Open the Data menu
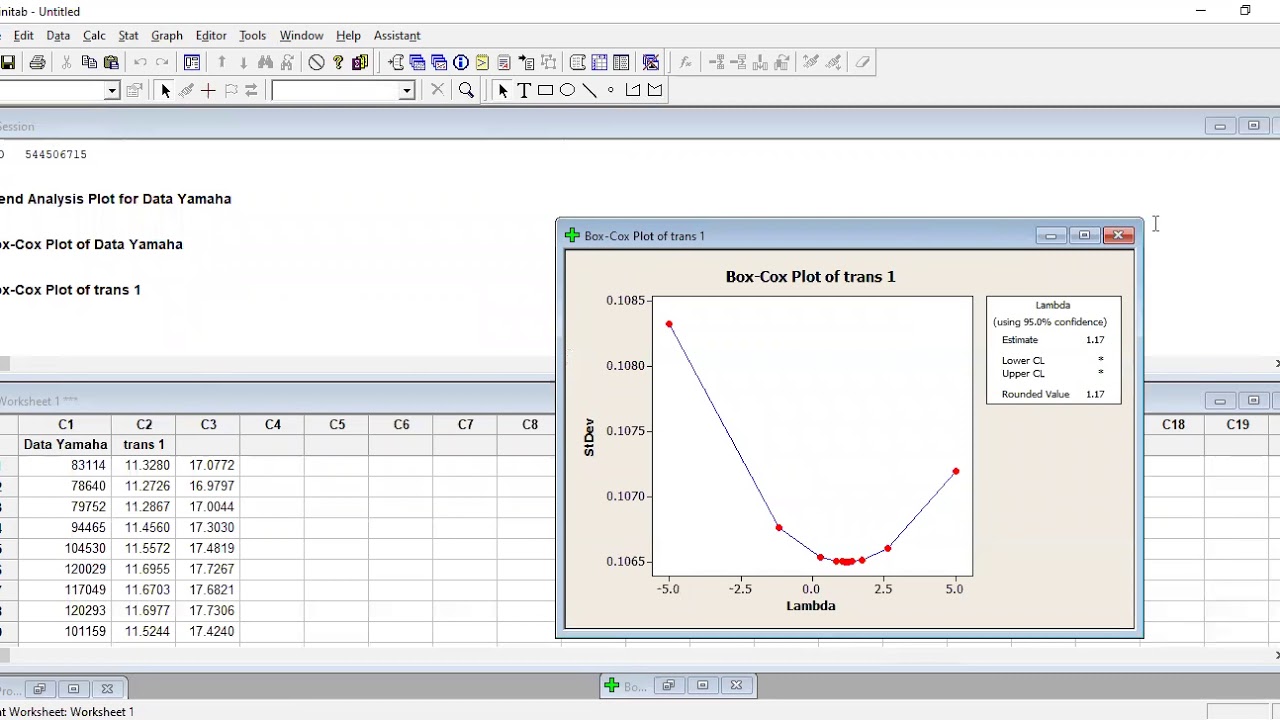Image resolution: width=1280 pixels, height=720 pixels. pyautogui.click(x=58, y=35)
